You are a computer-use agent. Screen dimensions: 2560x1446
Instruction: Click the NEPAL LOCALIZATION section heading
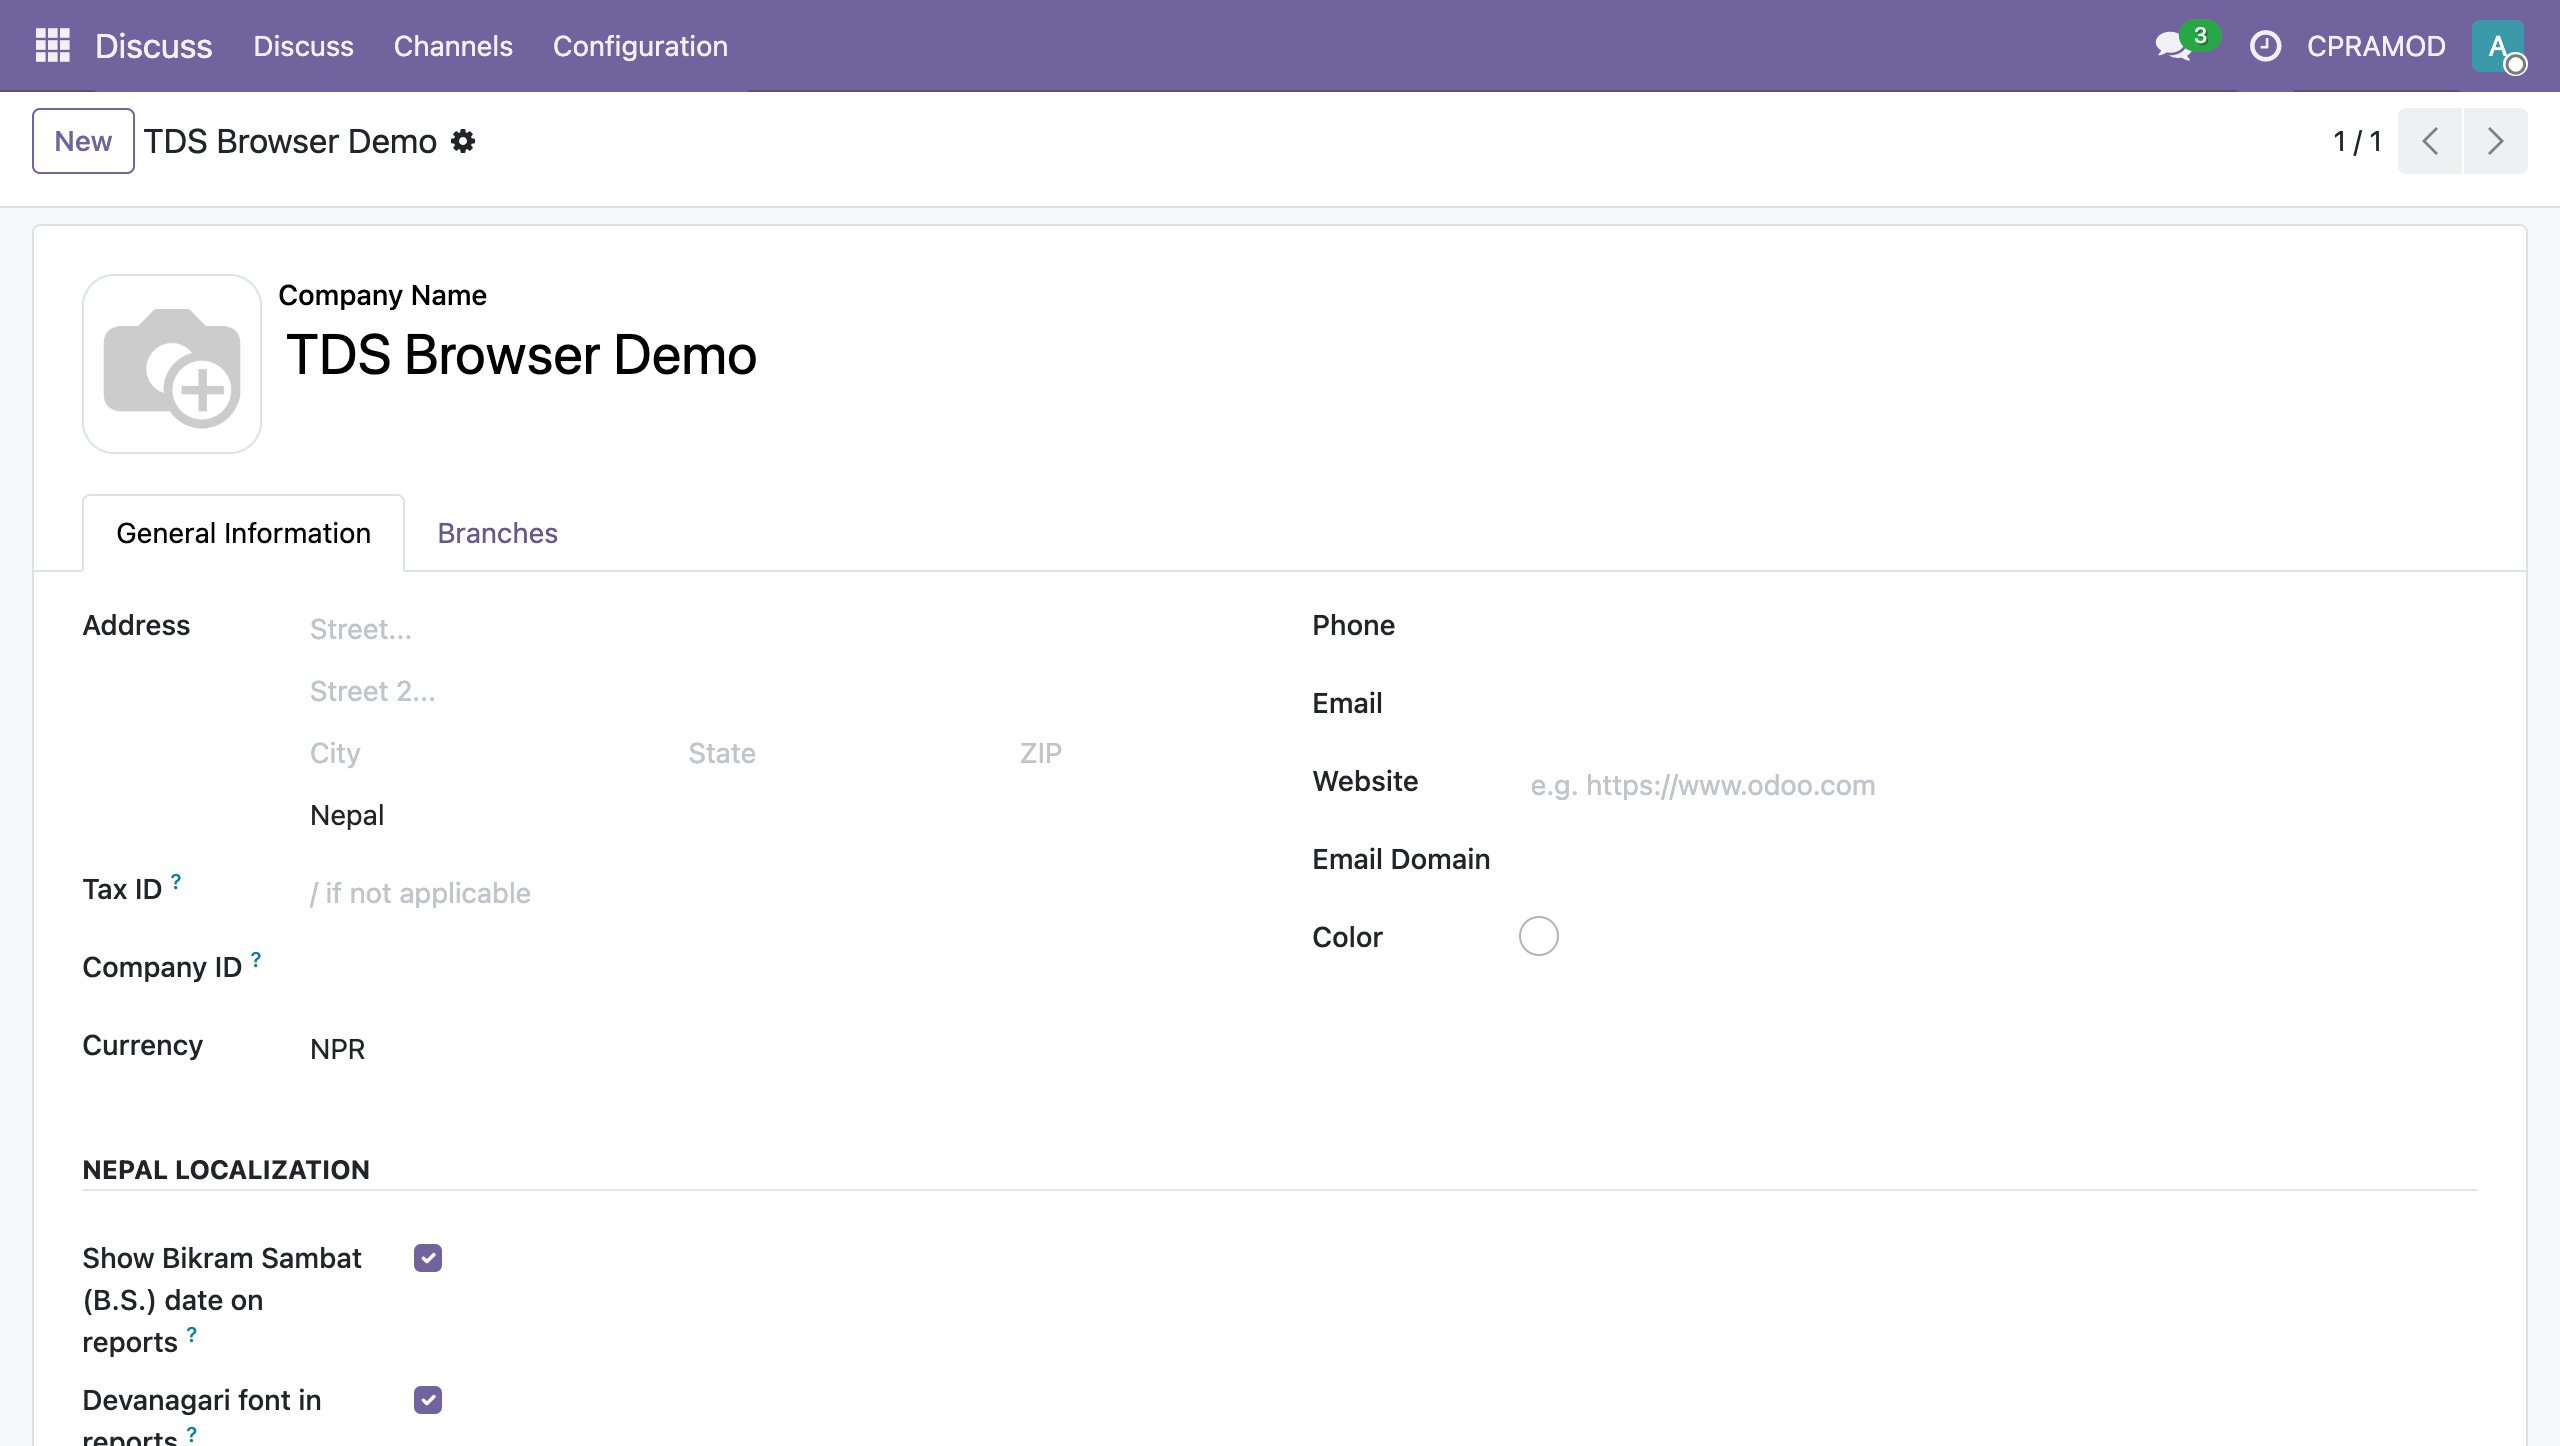coord(226,1169)
